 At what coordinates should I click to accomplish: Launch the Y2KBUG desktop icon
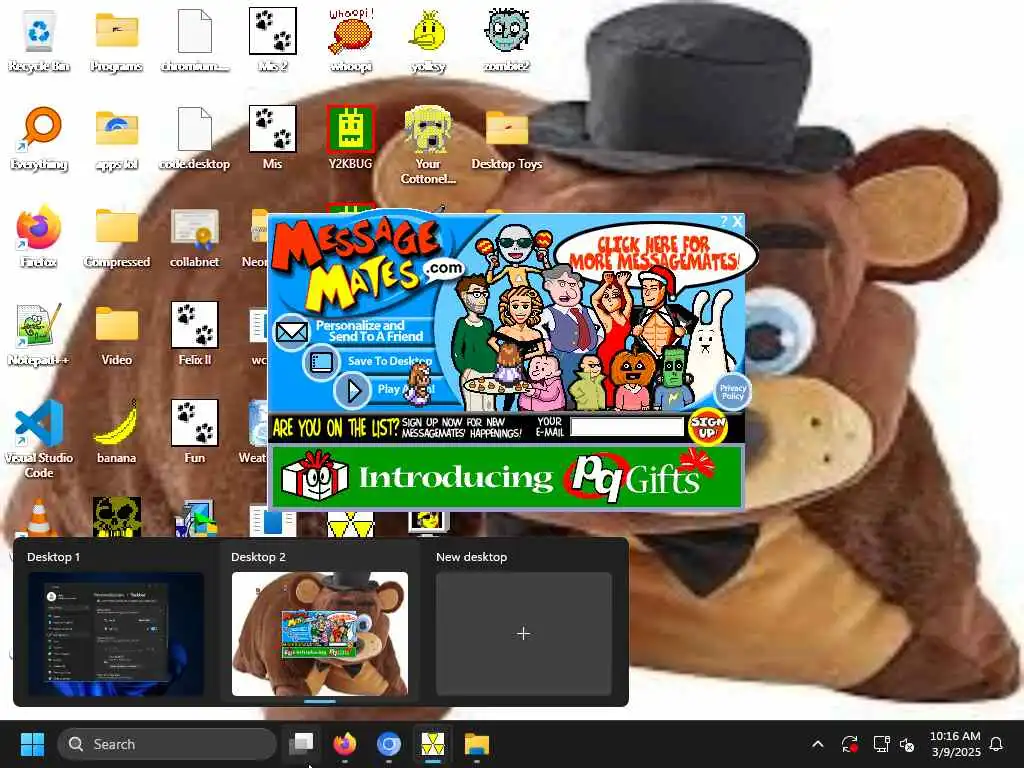(351, 137)
